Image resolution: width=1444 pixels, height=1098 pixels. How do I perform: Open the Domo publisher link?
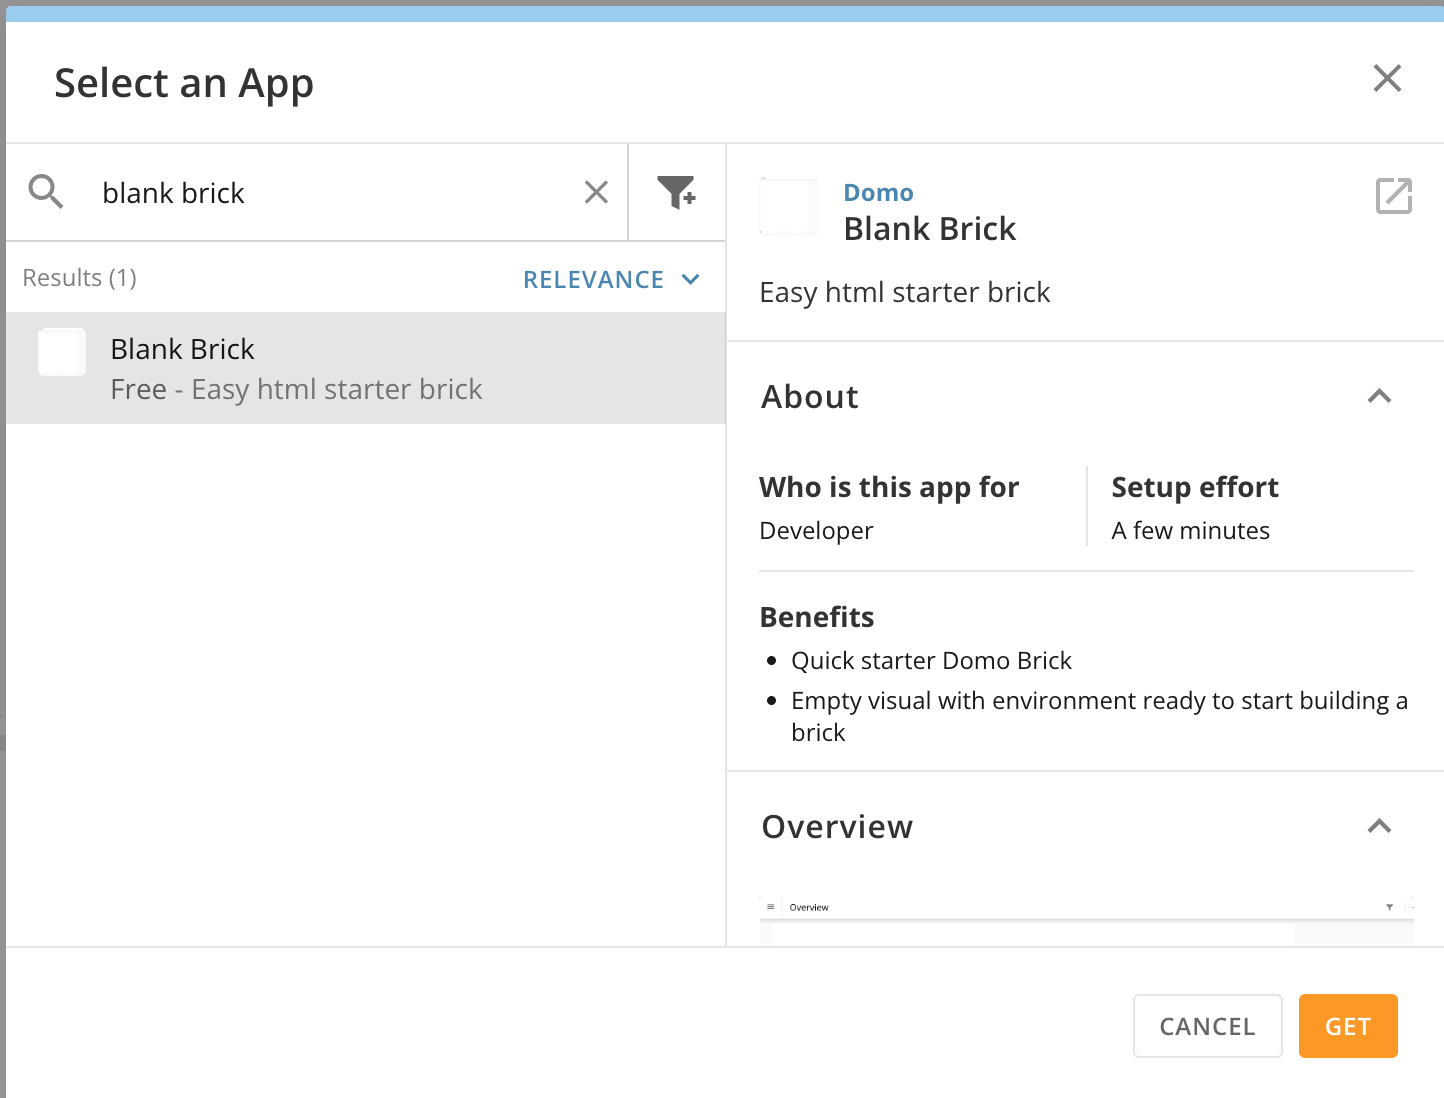[879, 192]
